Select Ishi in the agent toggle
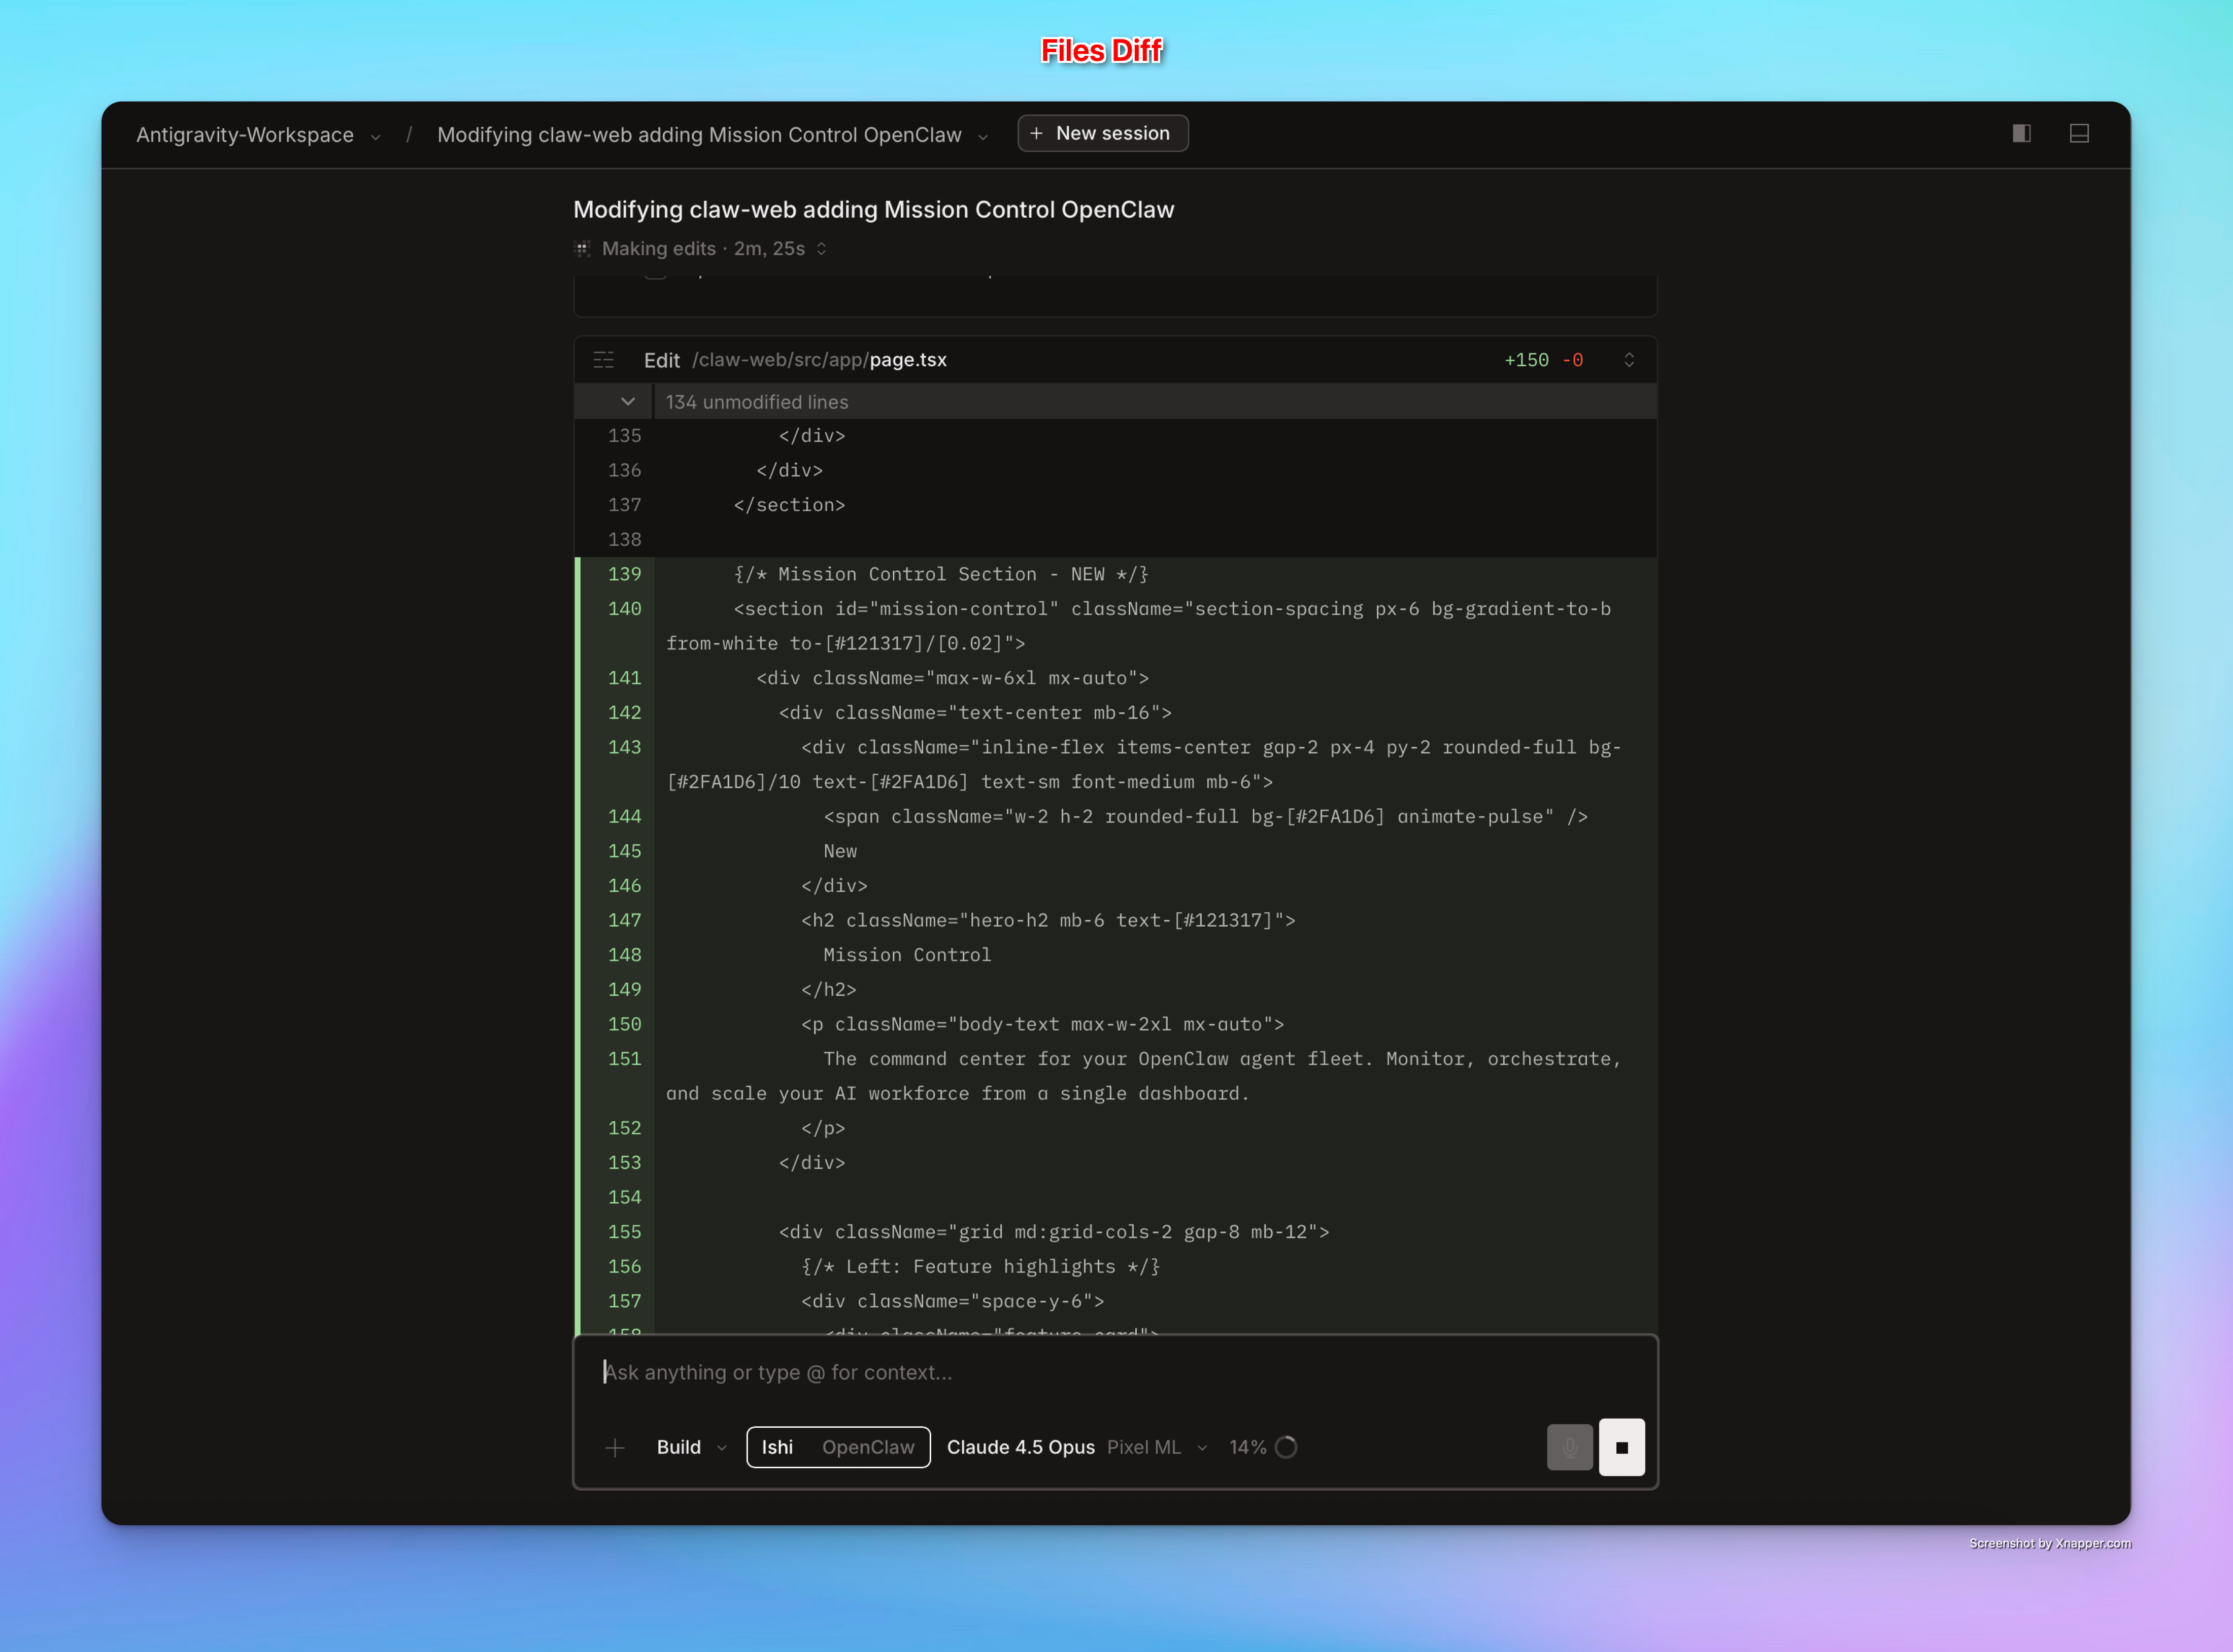The height and width of the screenshot is (1652, 2233). [777, 1447]
